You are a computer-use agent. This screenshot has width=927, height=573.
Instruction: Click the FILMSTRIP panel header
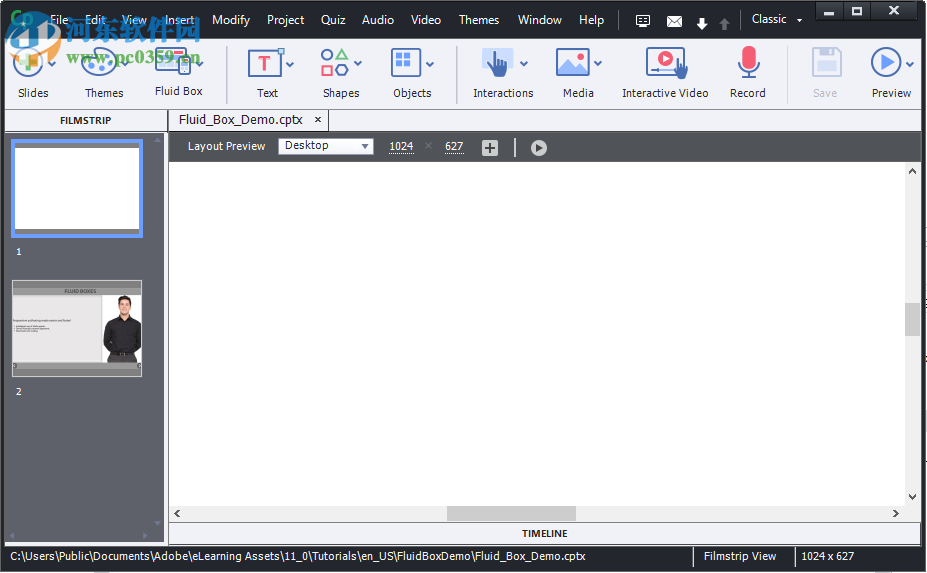[86, 121]
